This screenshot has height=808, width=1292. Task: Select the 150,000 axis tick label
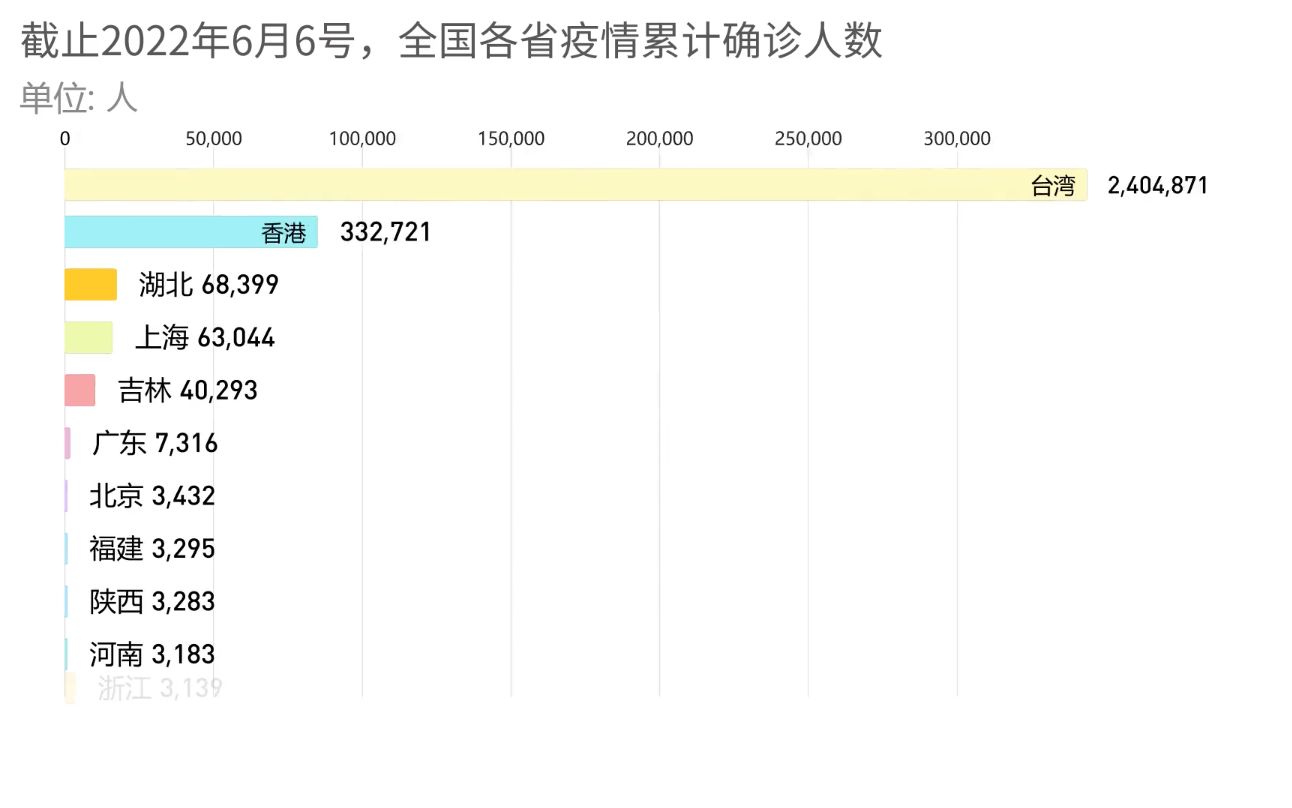[x=512, y=139]
